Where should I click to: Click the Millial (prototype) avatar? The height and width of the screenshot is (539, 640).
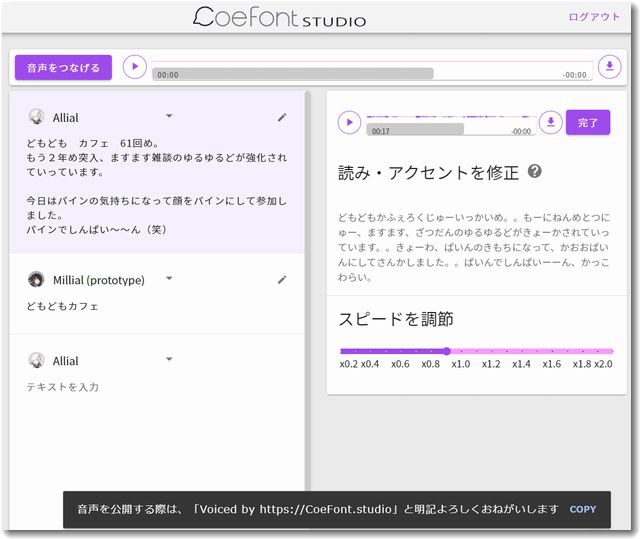(36, 279)
